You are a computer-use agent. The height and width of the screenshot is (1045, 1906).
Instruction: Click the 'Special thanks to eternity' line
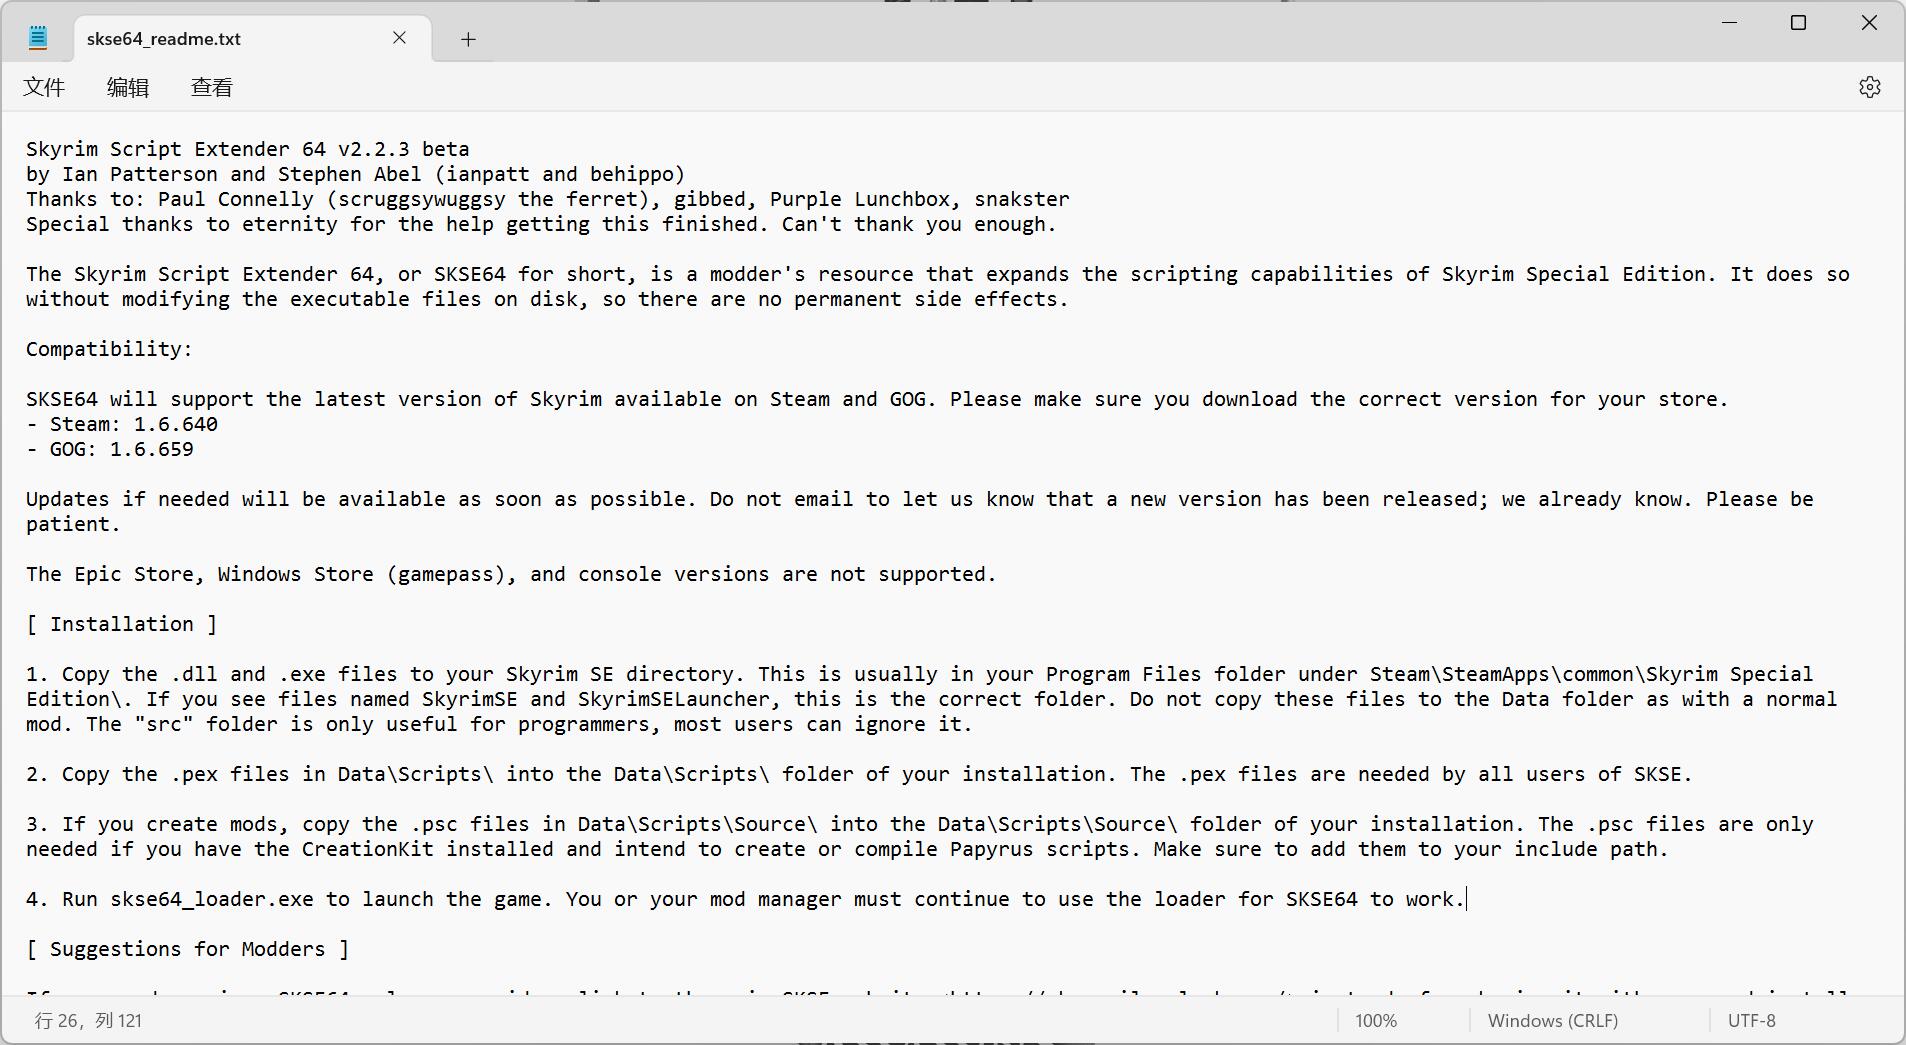(x=541, y=224)
